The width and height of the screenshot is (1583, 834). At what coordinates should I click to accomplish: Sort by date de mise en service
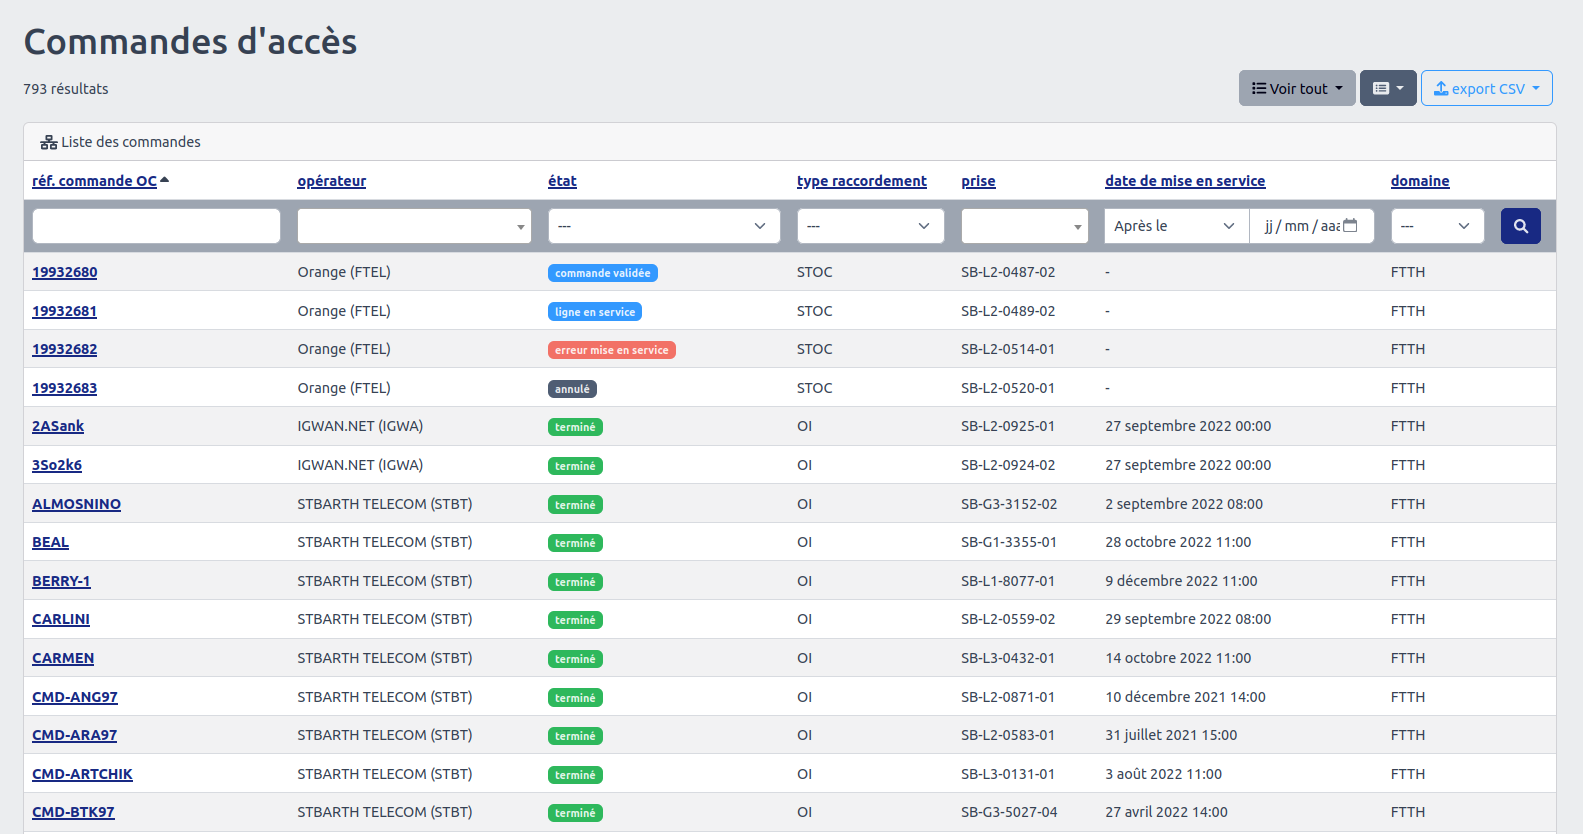coord(1184,181)
